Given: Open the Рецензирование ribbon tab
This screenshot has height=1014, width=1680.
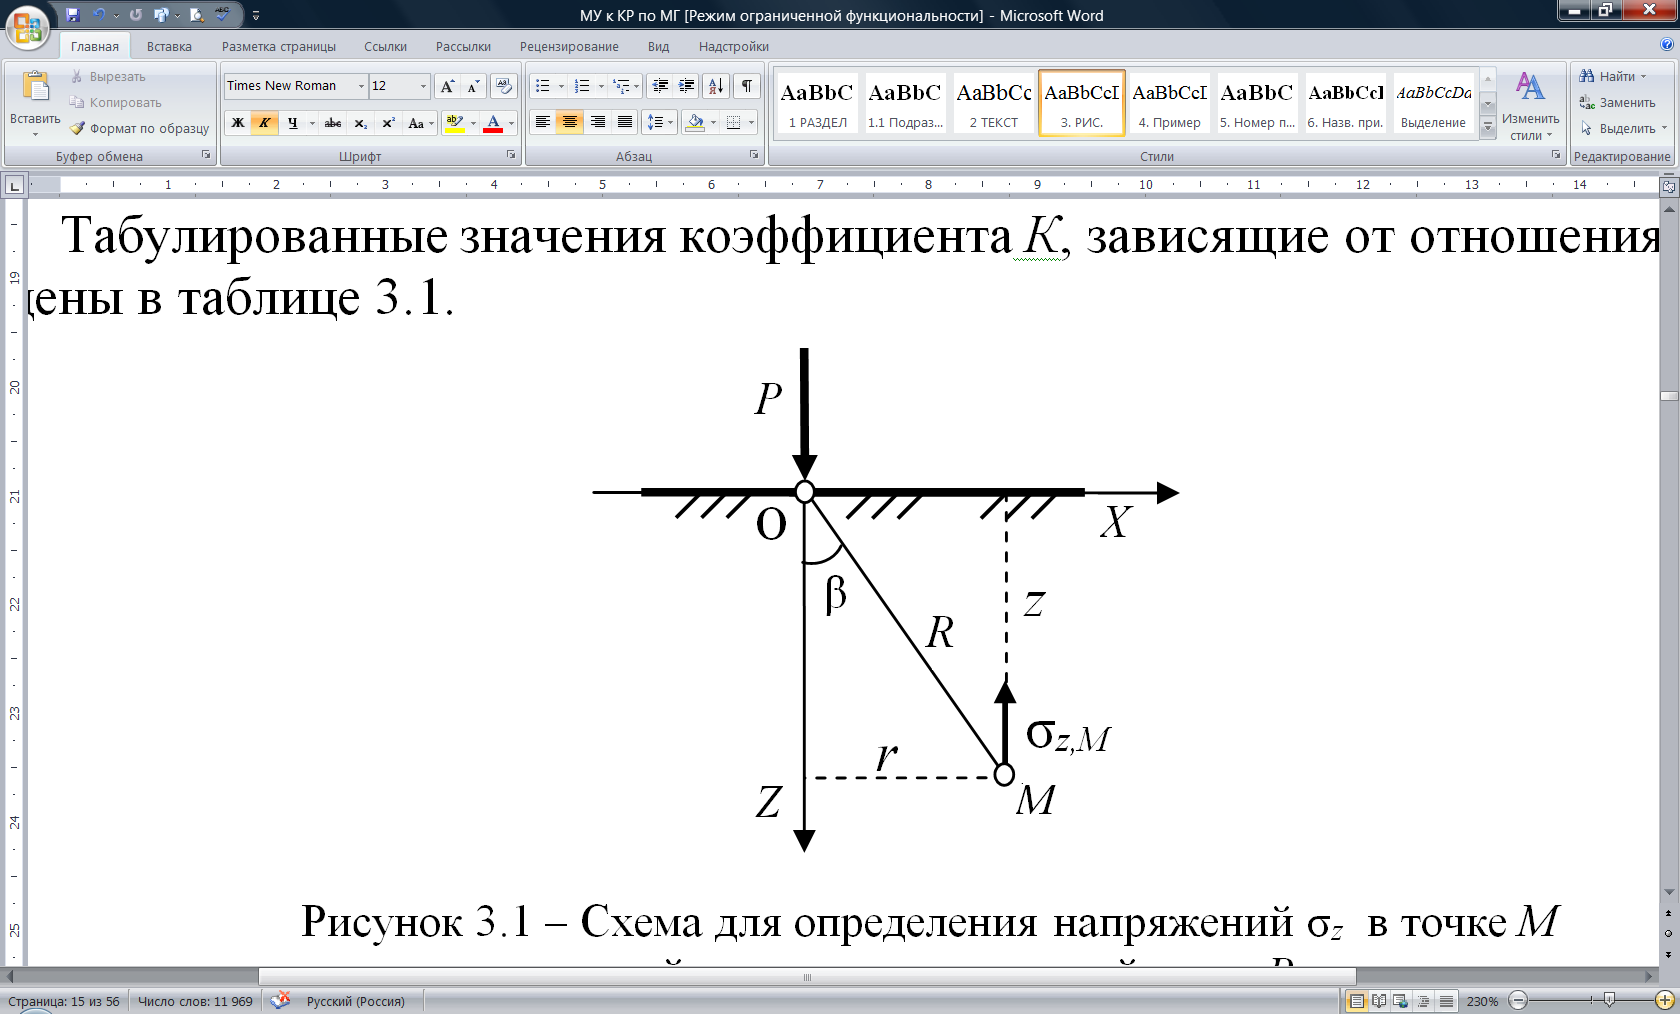Looking at the screenshot, I should tap(569, 46).
